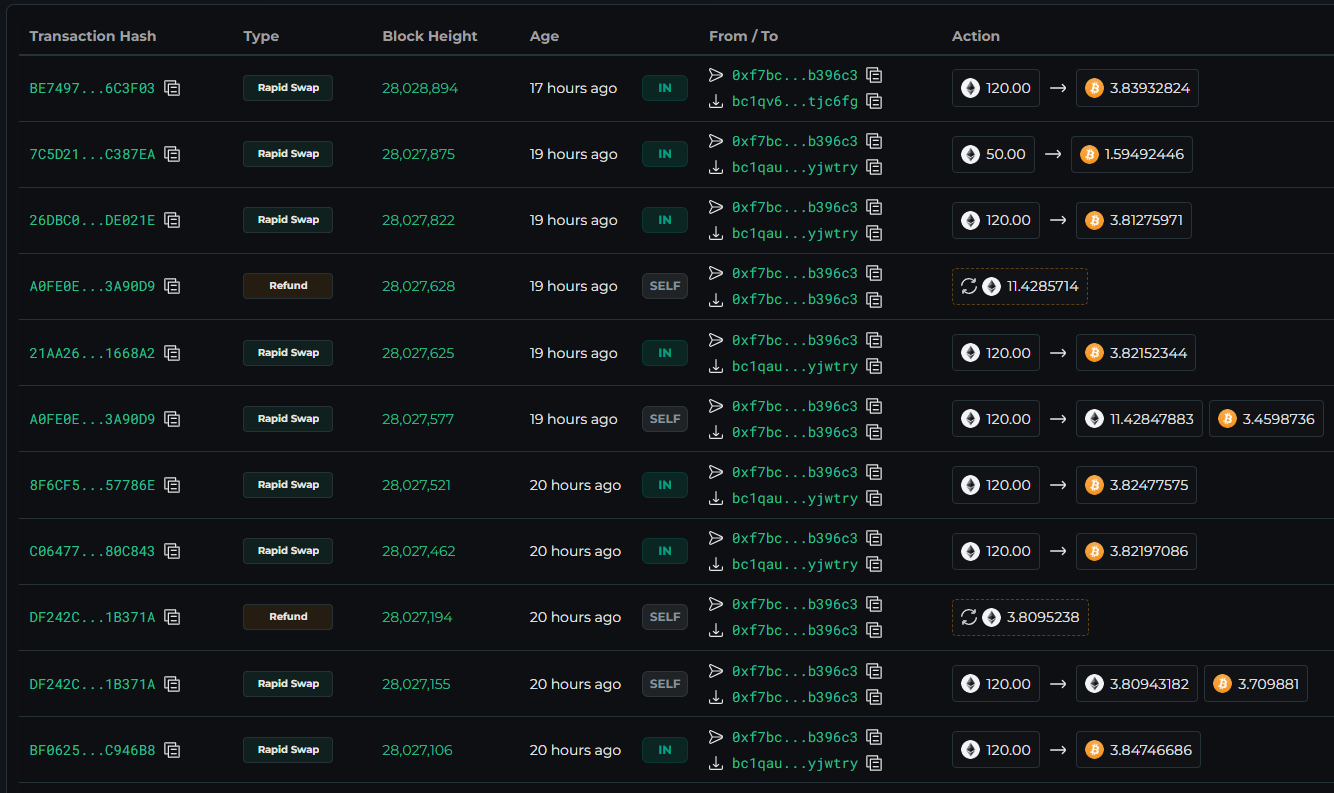Copy the hash in the Rapid Swap row at block 28,027,155
Image resolution: width=1334 pixels, height=793 pixels.
[172, 684]
